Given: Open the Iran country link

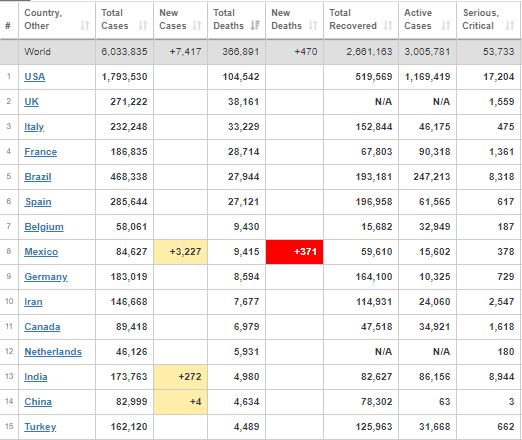Looking at the screenshot, I should 33,302.
